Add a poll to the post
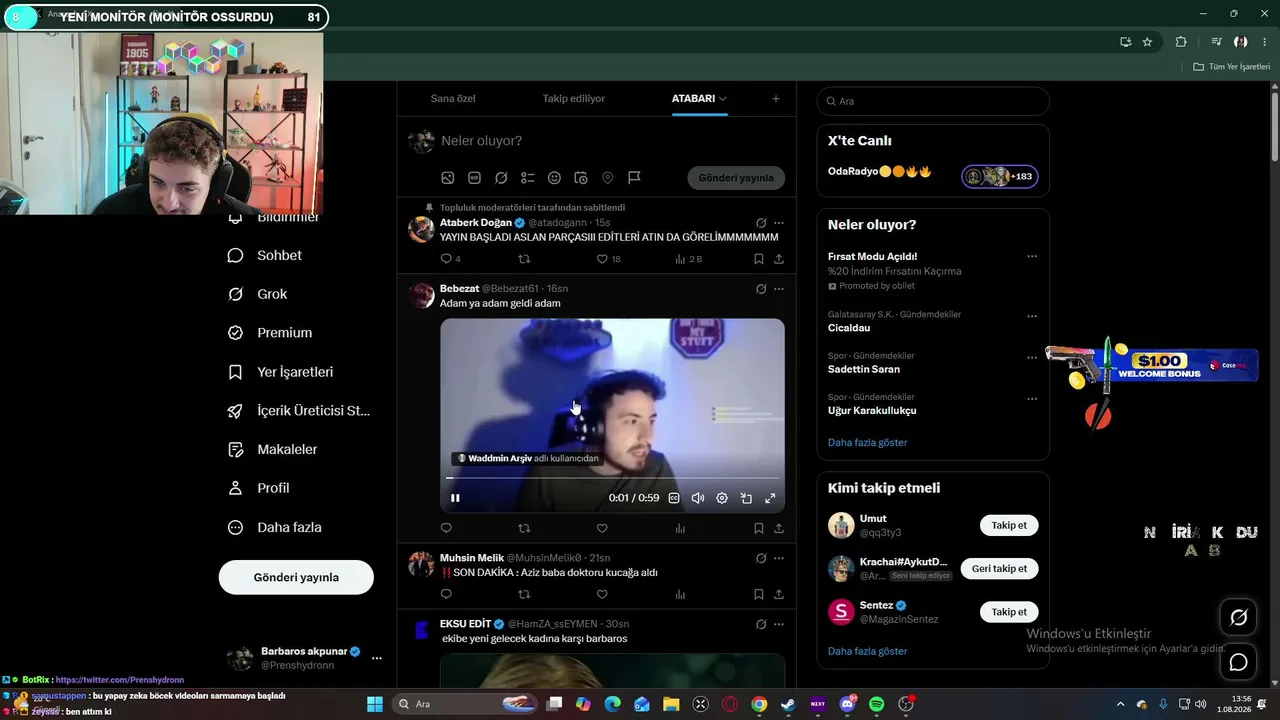Image resolution: width=1280 pixels, height=720 pixels. point(528,178)
